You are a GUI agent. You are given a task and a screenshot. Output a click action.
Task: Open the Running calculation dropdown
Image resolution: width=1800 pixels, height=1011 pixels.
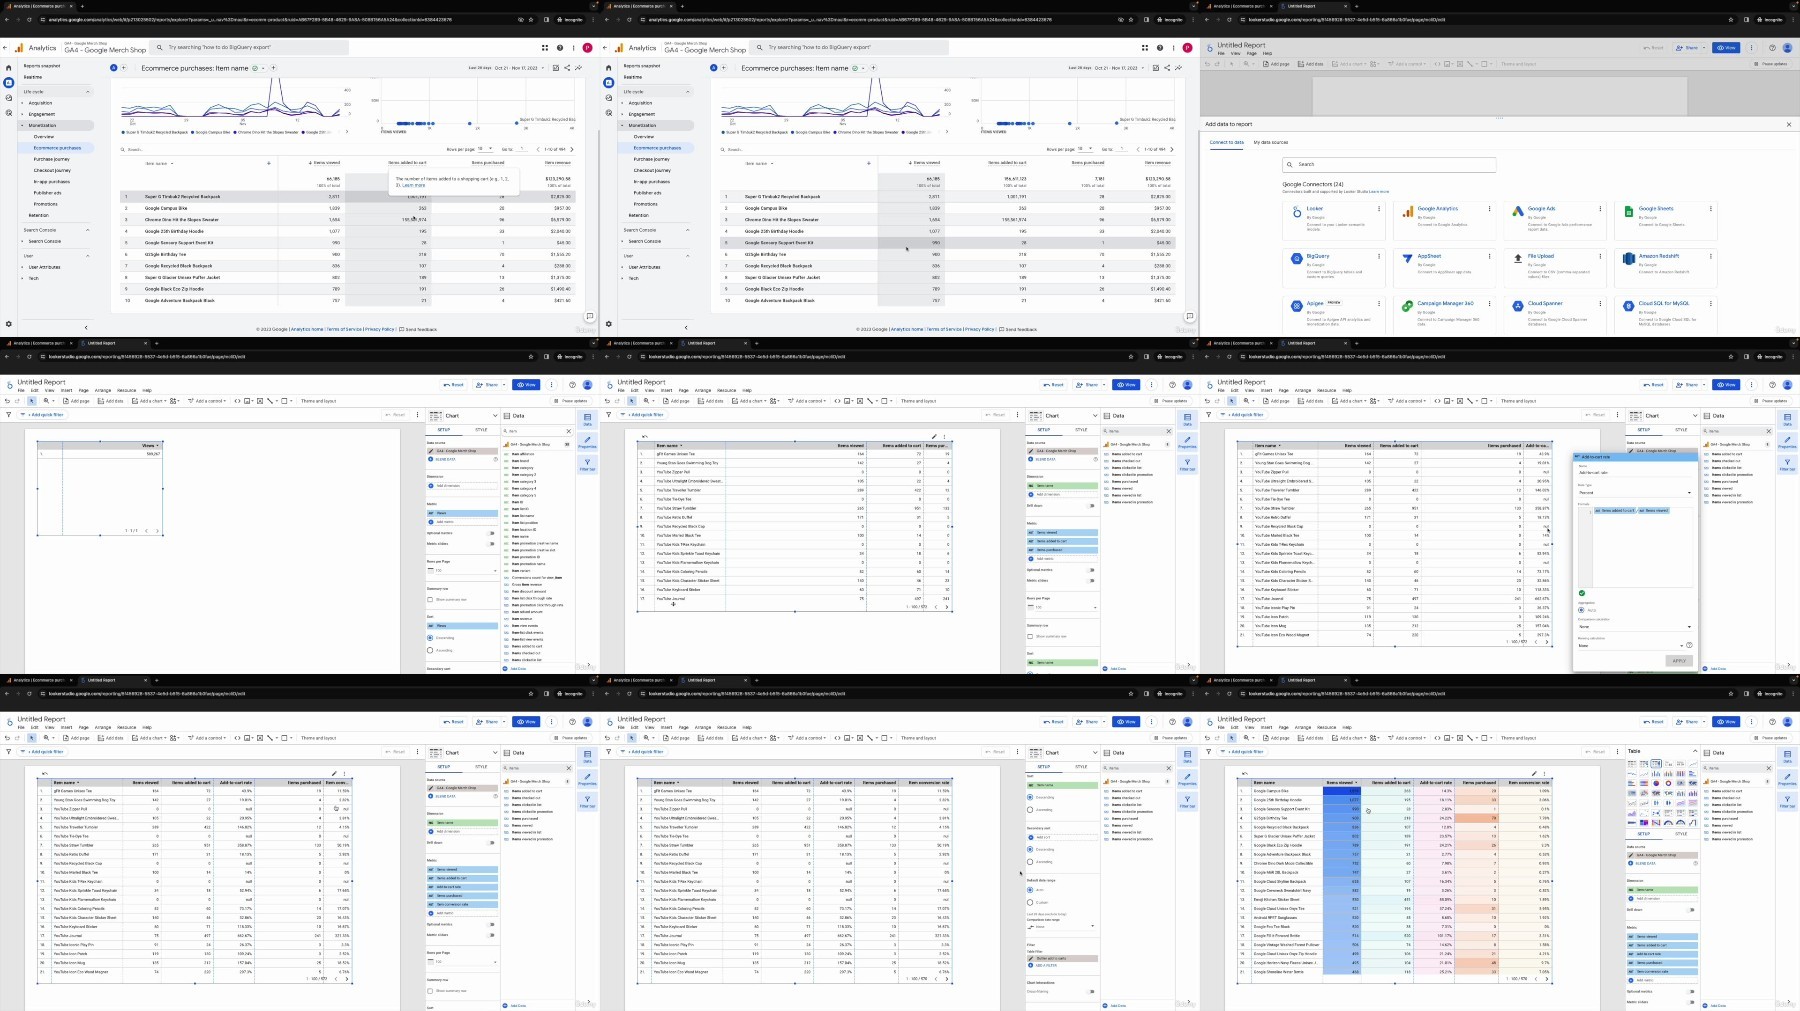(x=1630, y=645)
